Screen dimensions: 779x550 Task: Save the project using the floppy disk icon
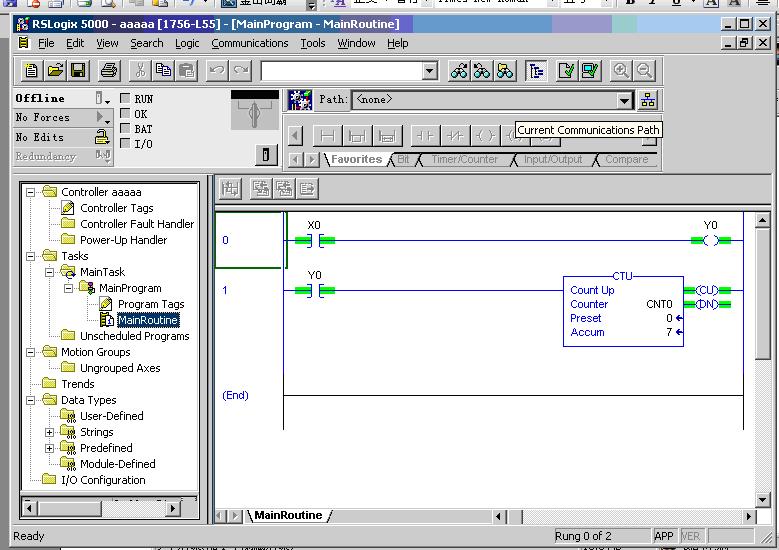(78, 70)
